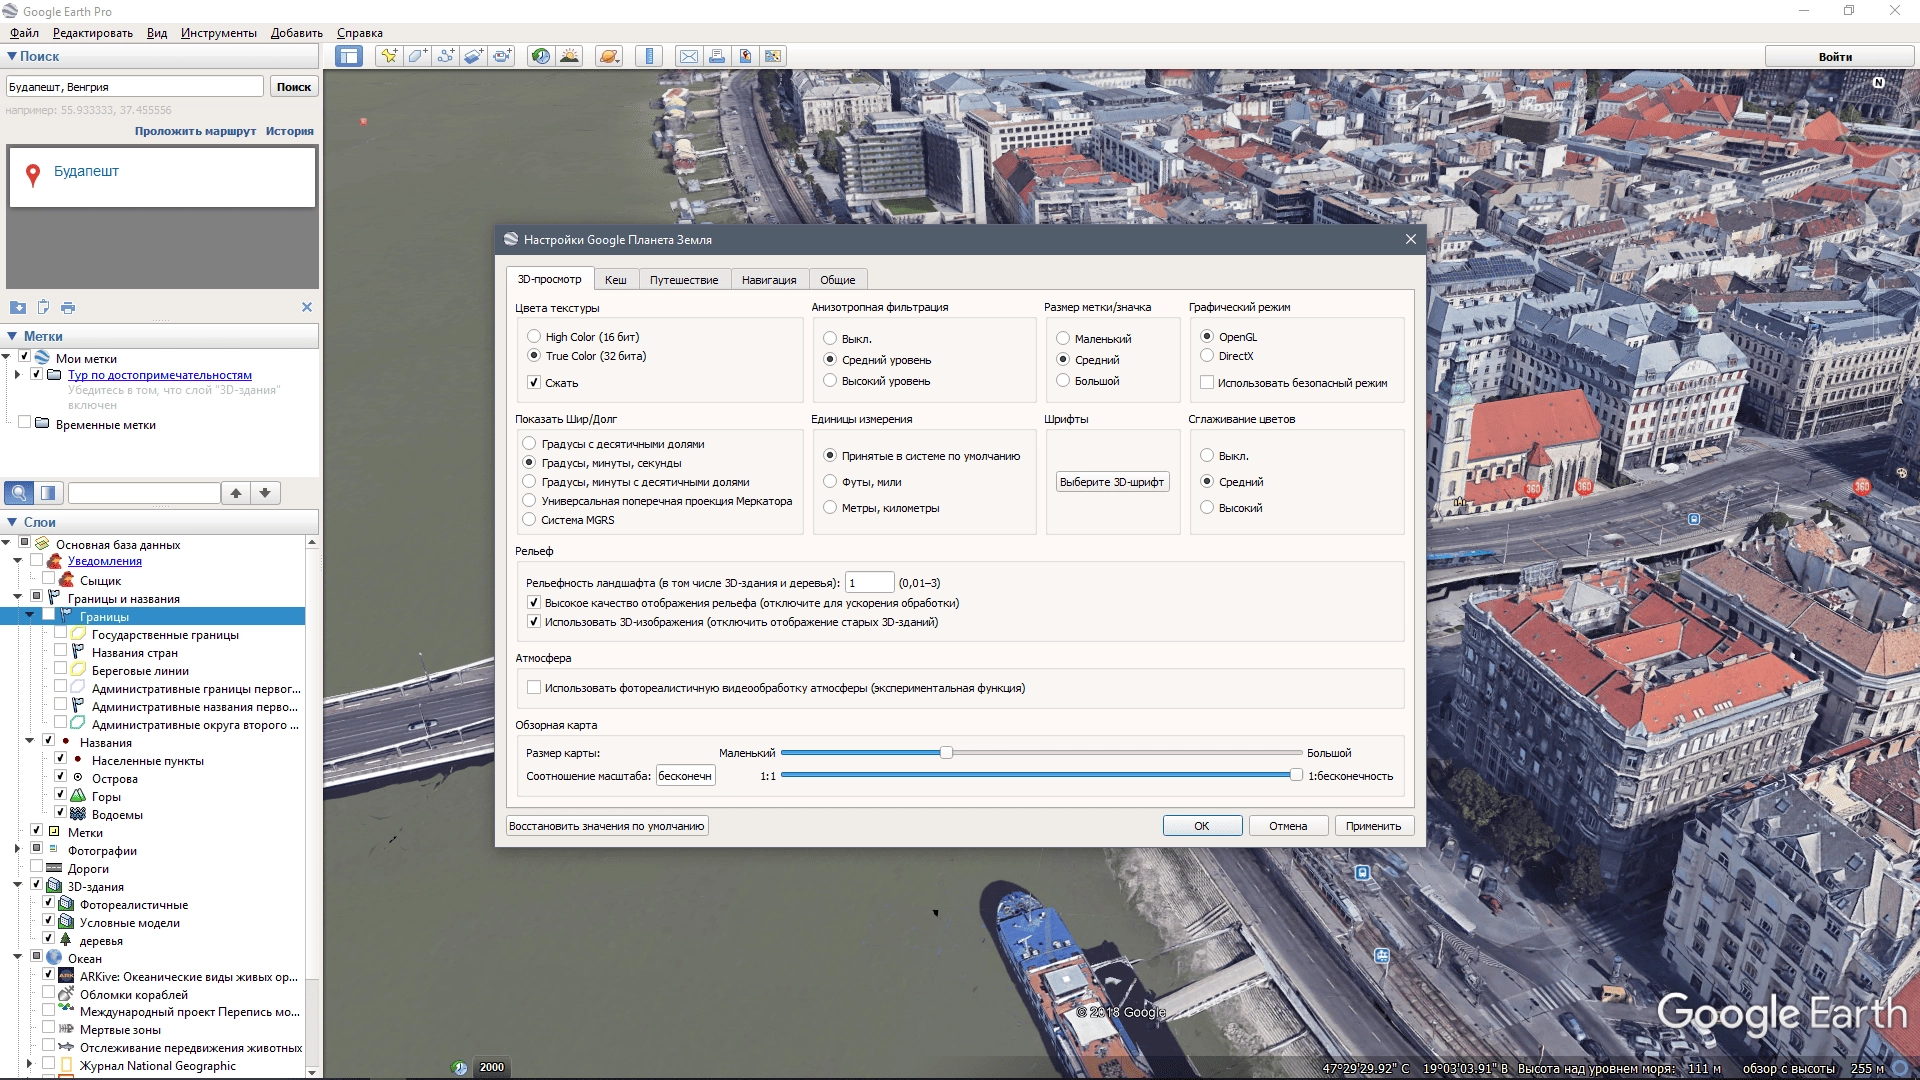Viewport: 1920px width, 1080px height.
Task: Collapse the 3D-здания layer group
Action: coord(17,885)
